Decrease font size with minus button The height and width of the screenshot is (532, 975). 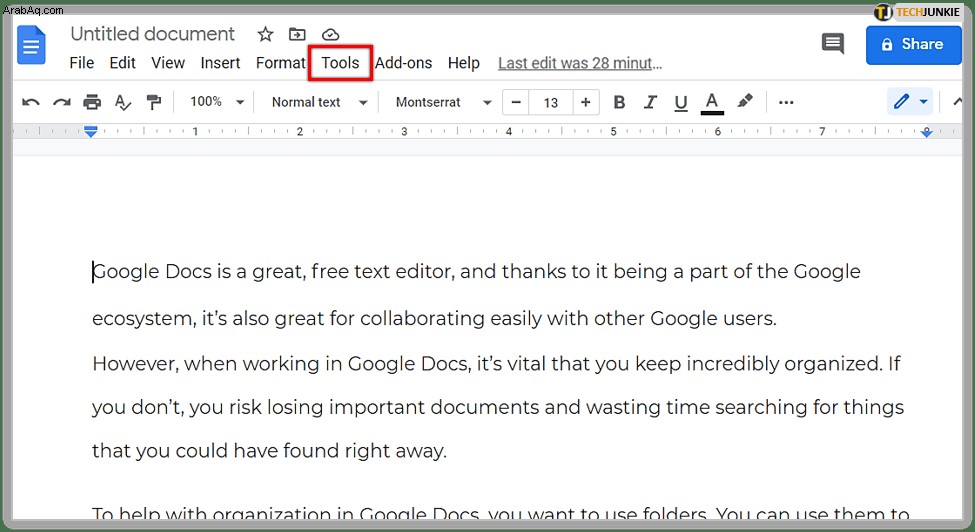515,103
